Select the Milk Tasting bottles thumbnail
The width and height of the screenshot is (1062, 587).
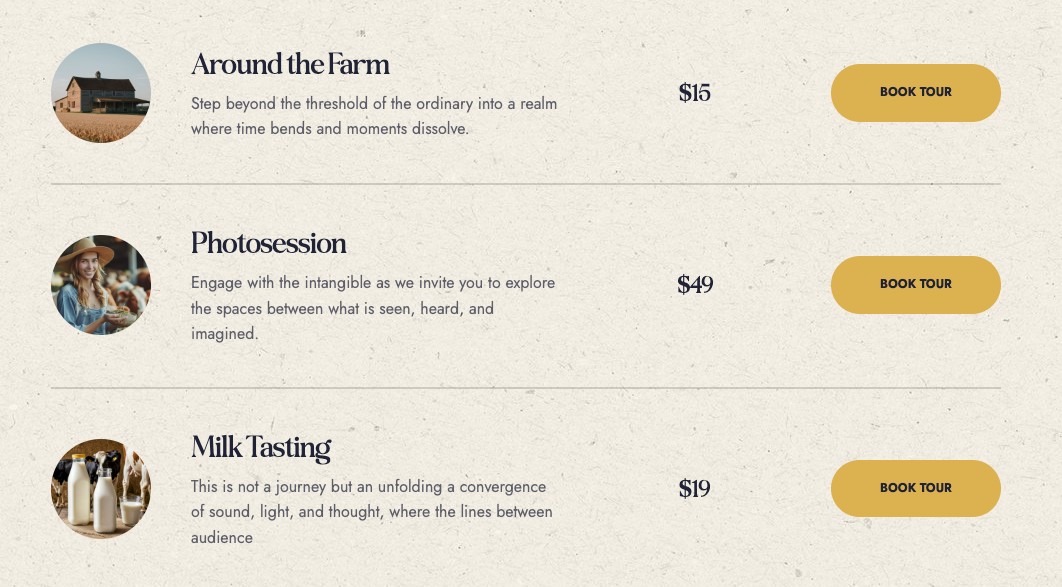pyautogui.click(x=101, y=488)
